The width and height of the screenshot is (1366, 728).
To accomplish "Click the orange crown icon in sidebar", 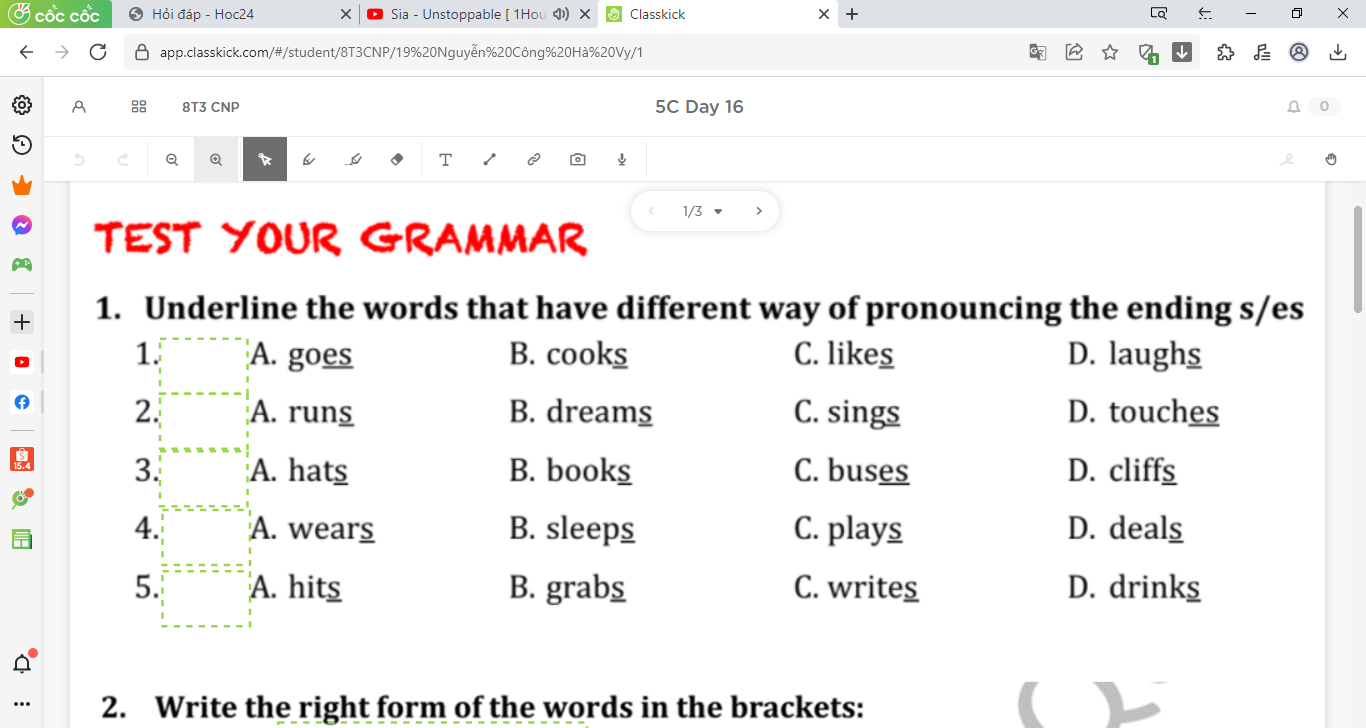I will coord(21,186).
